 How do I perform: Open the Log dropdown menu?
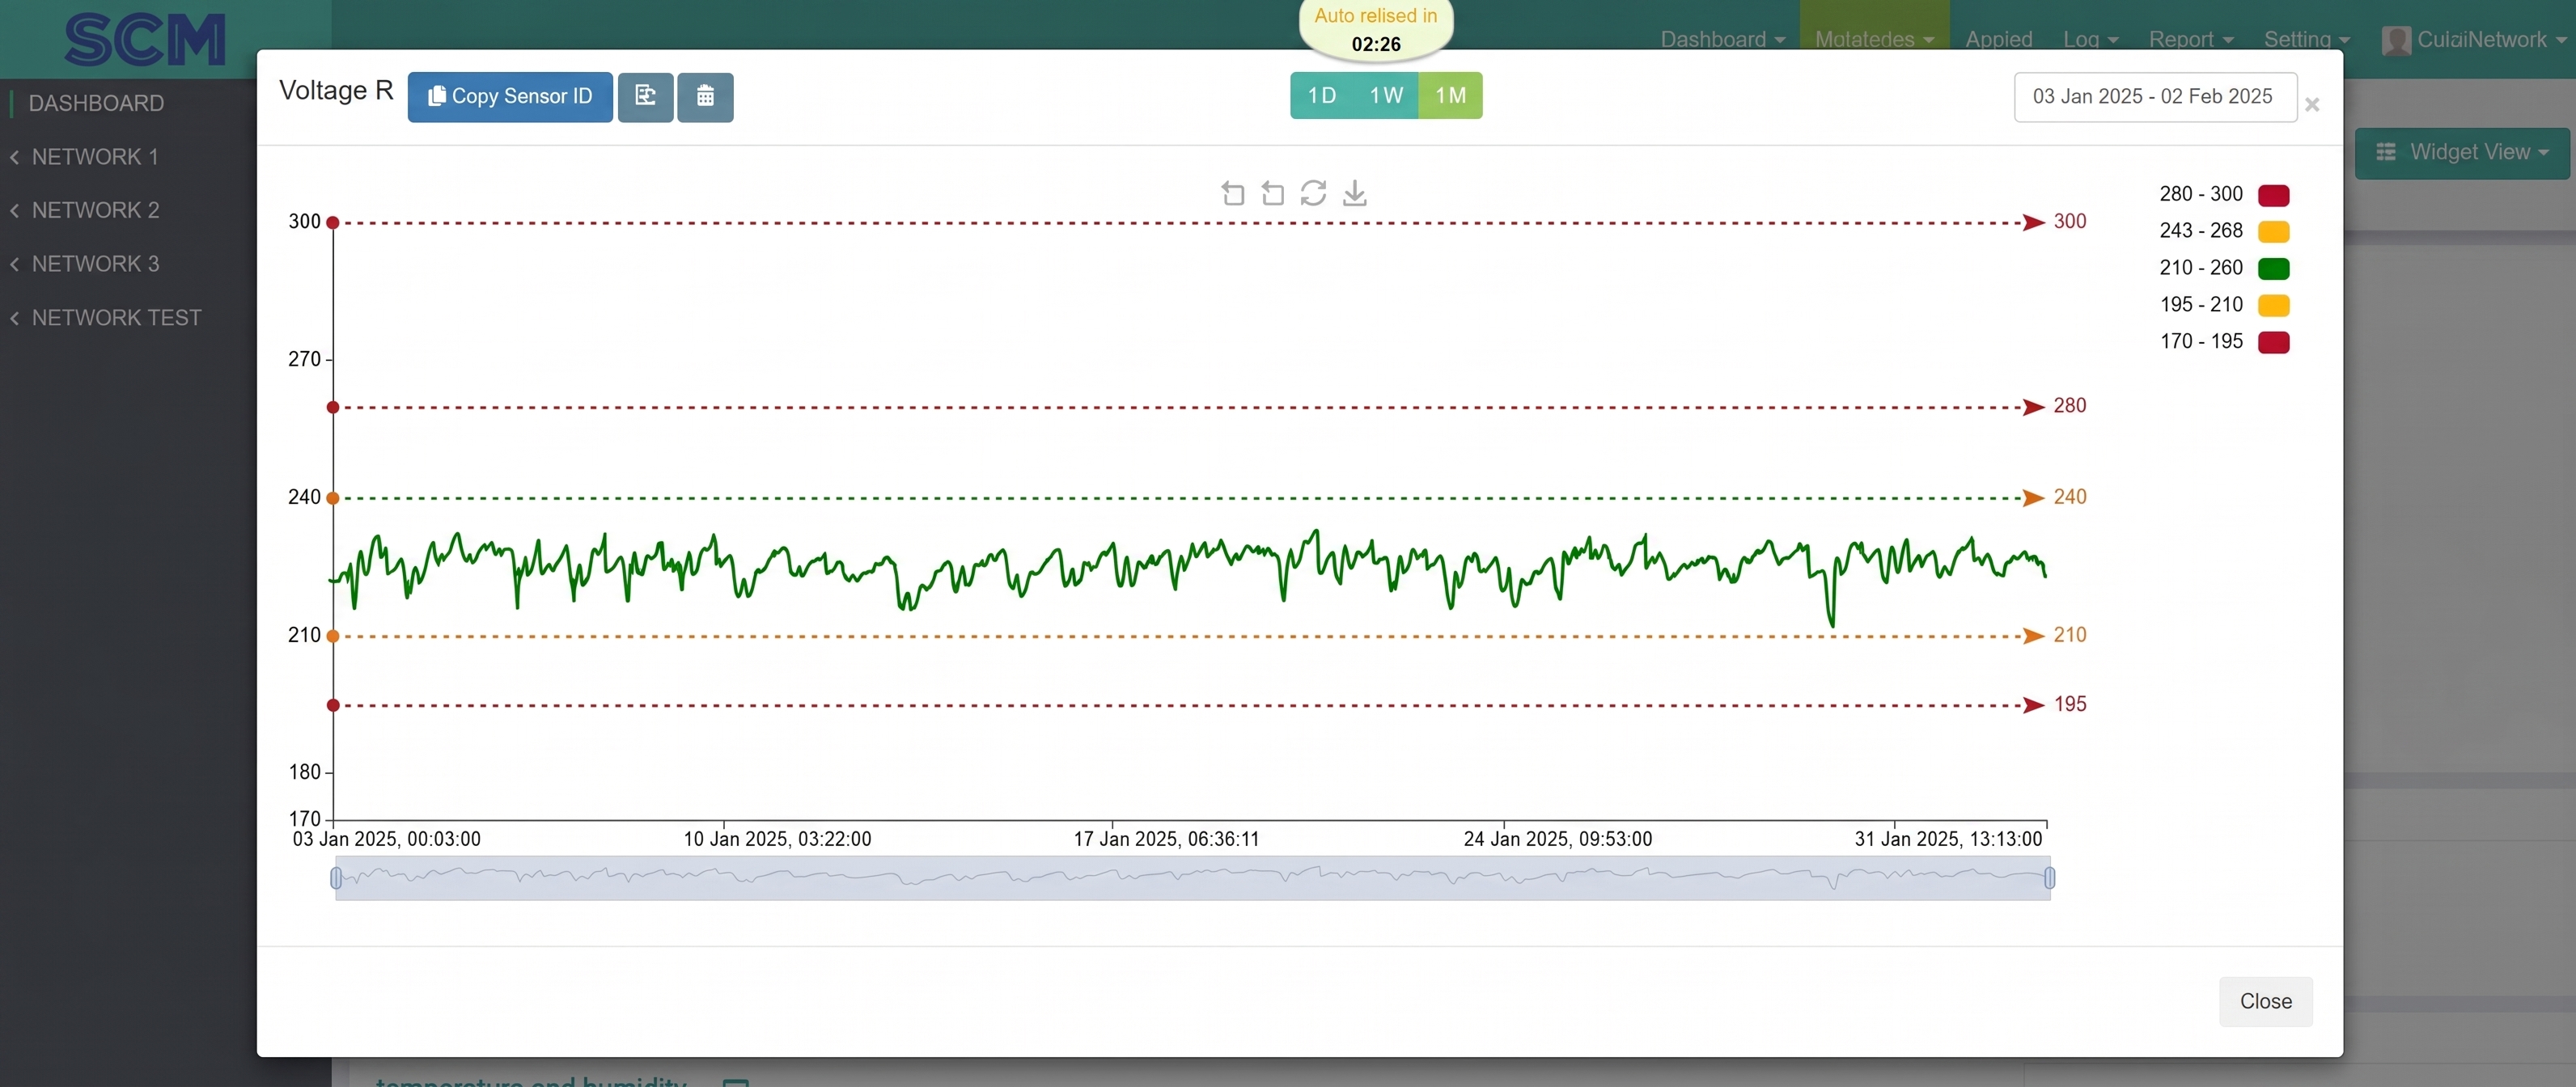2090,40
